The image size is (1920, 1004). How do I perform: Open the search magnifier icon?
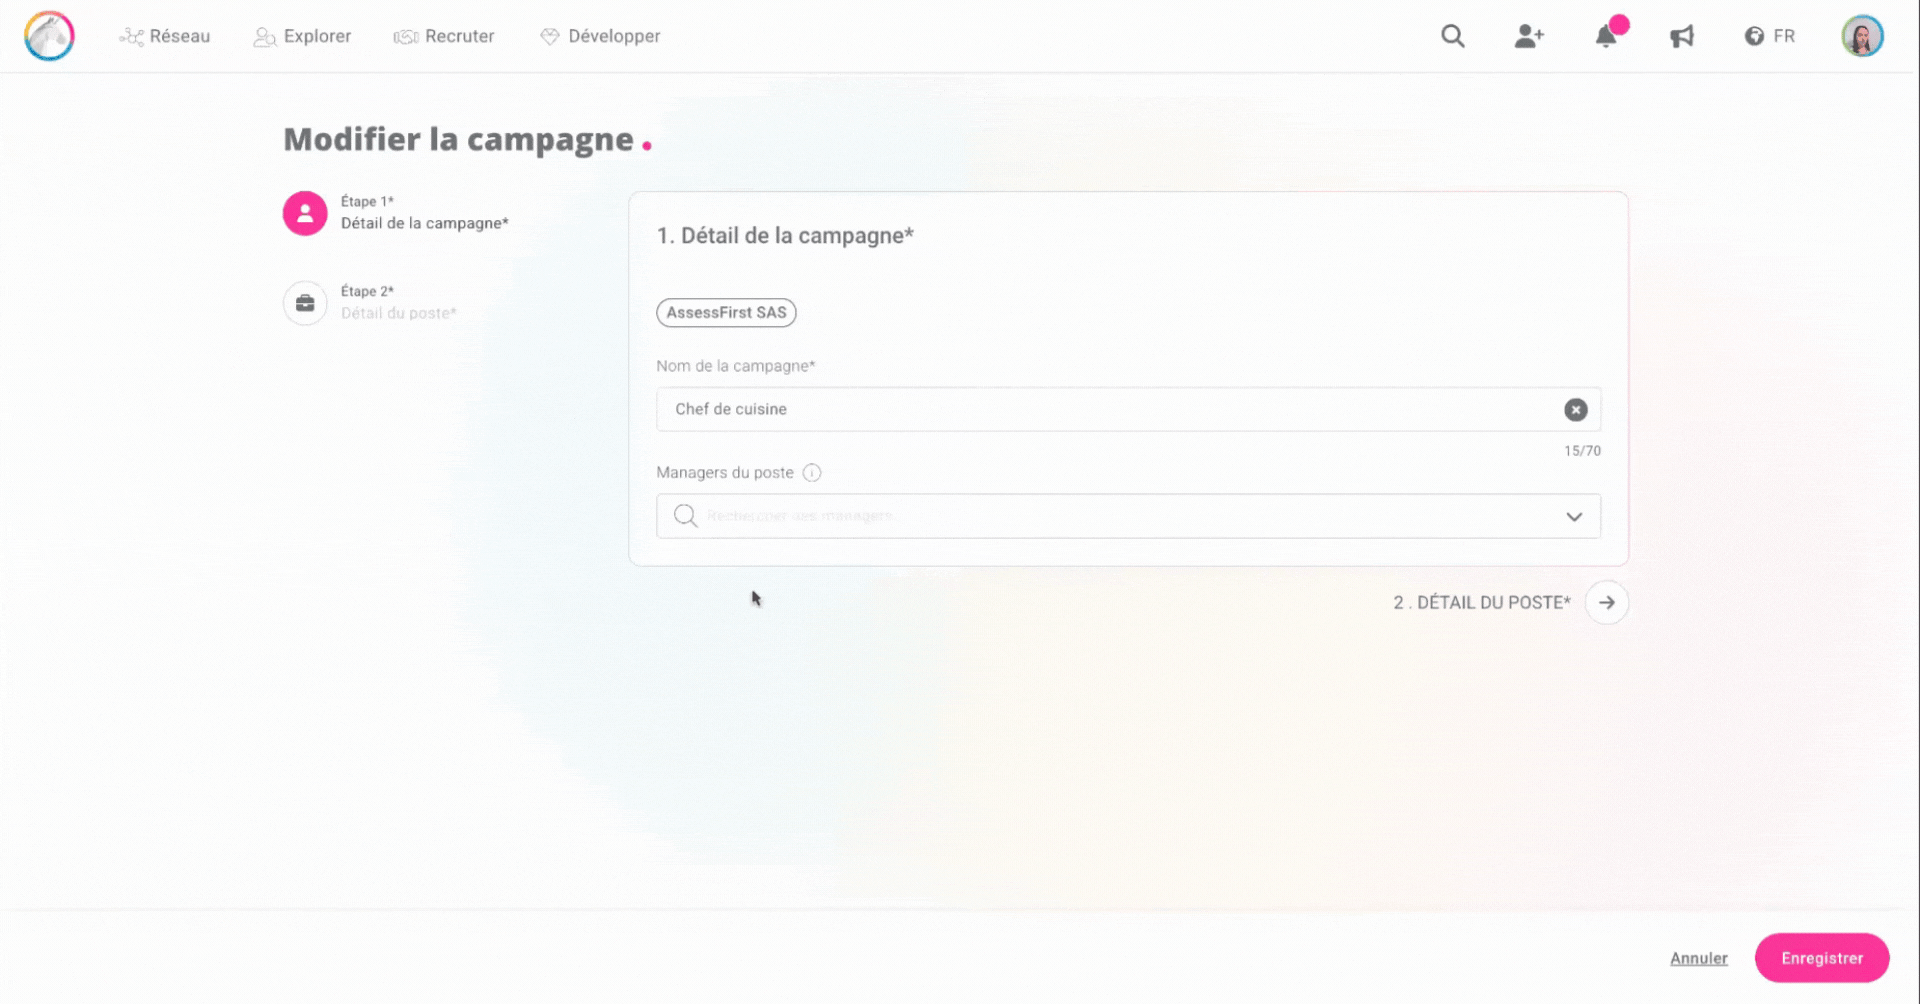(1452, 36)
